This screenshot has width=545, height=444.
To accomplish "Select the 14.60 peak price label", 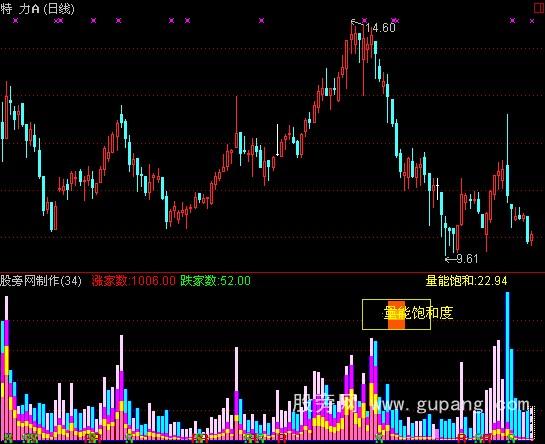I will 380,27.
